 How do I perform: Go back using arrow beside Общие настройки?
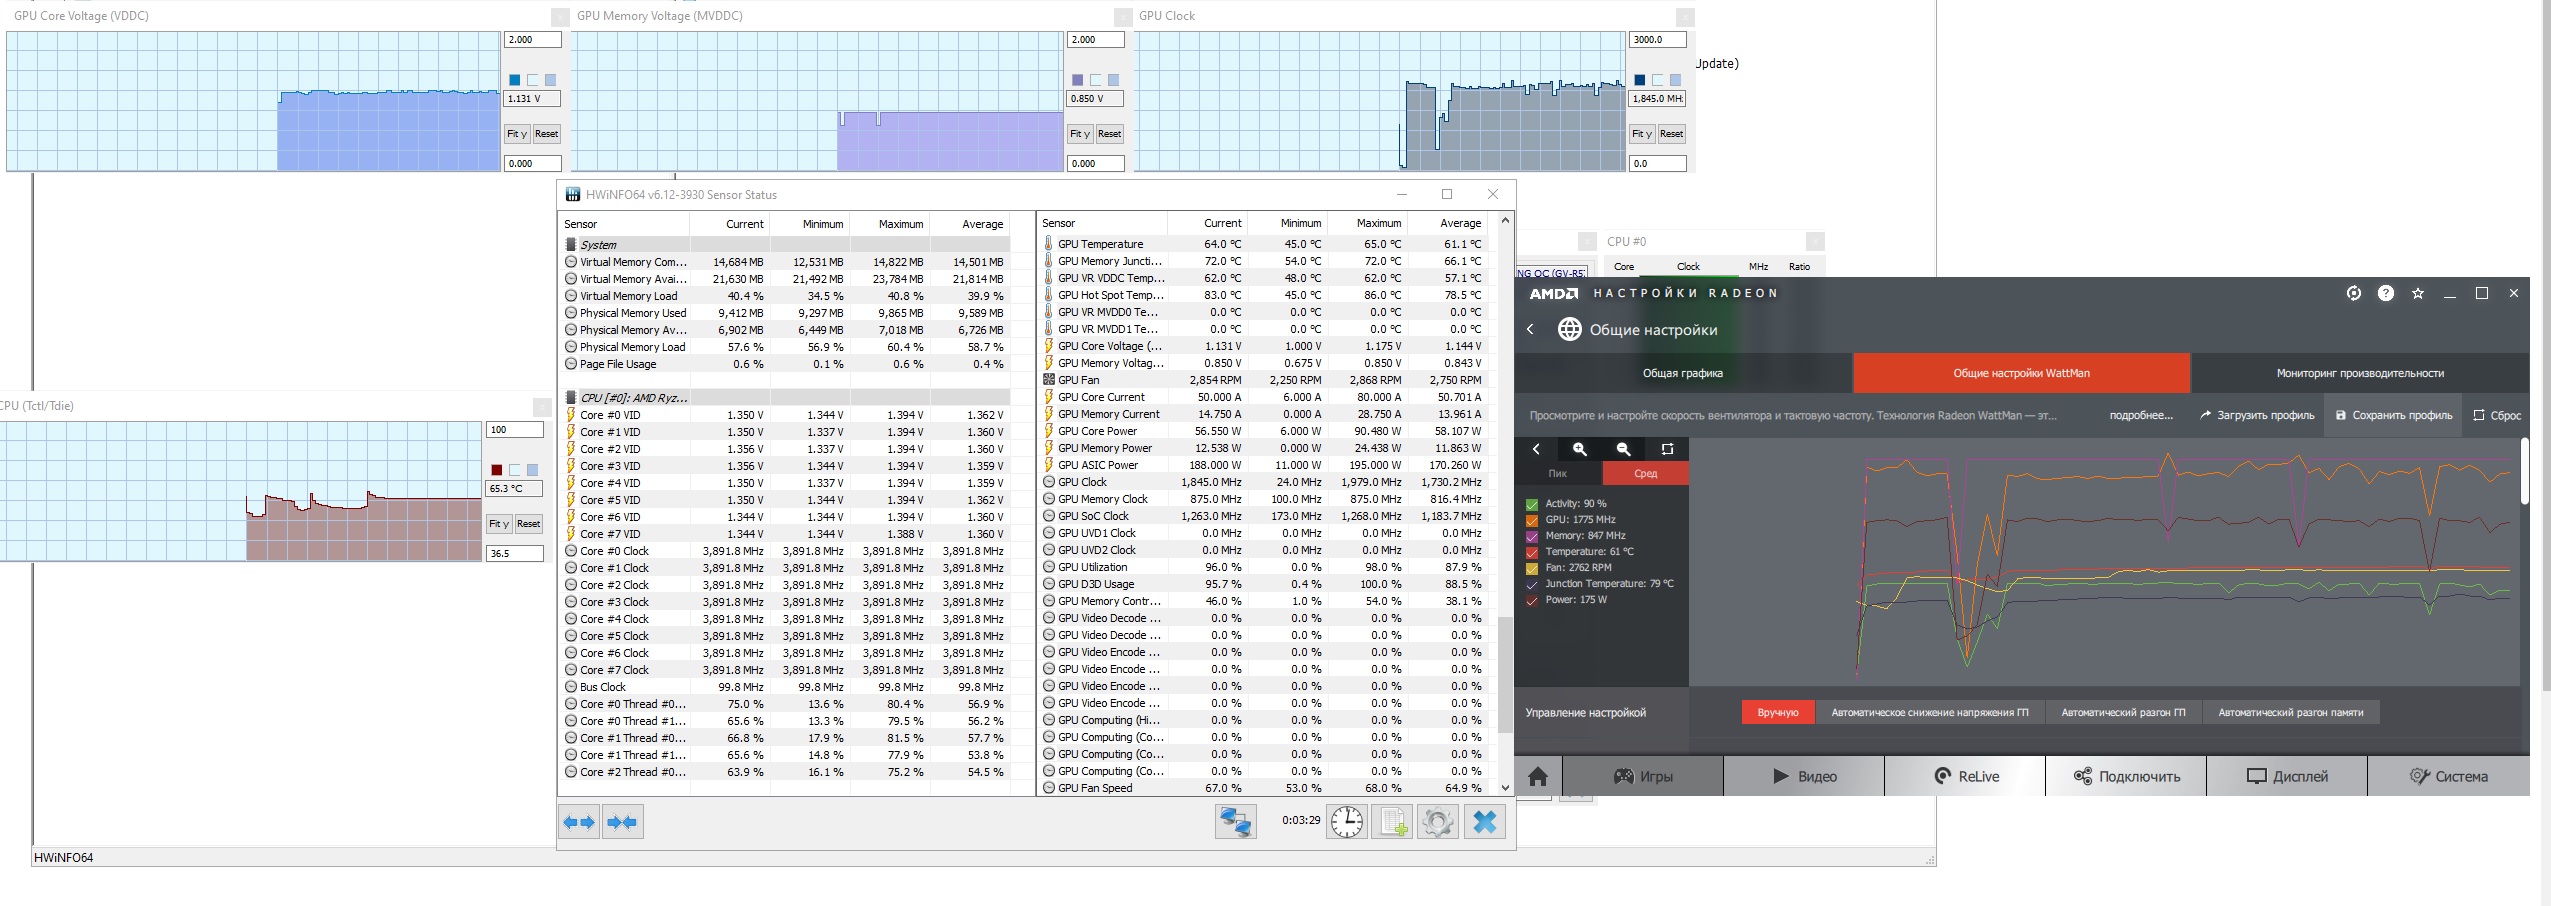coord(1530,329)
